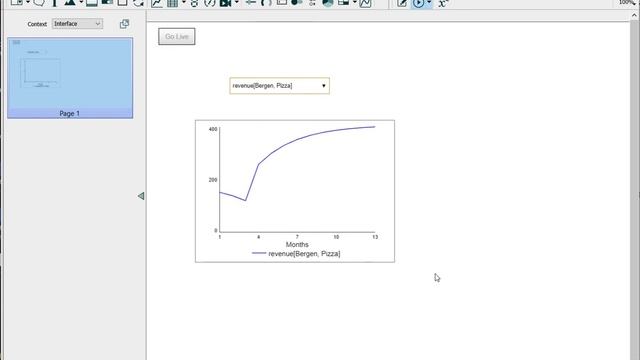Click the area-graph icon at the toolbar end
Viewport: 640px width, 360px height.
point(365,3)
